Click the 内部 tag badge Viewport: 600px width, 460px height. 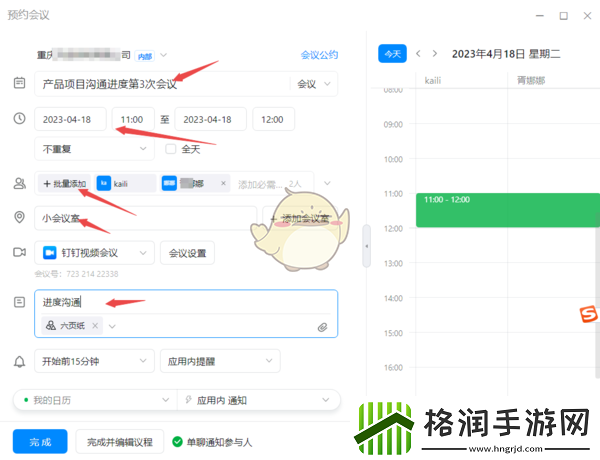coord(145,56)
